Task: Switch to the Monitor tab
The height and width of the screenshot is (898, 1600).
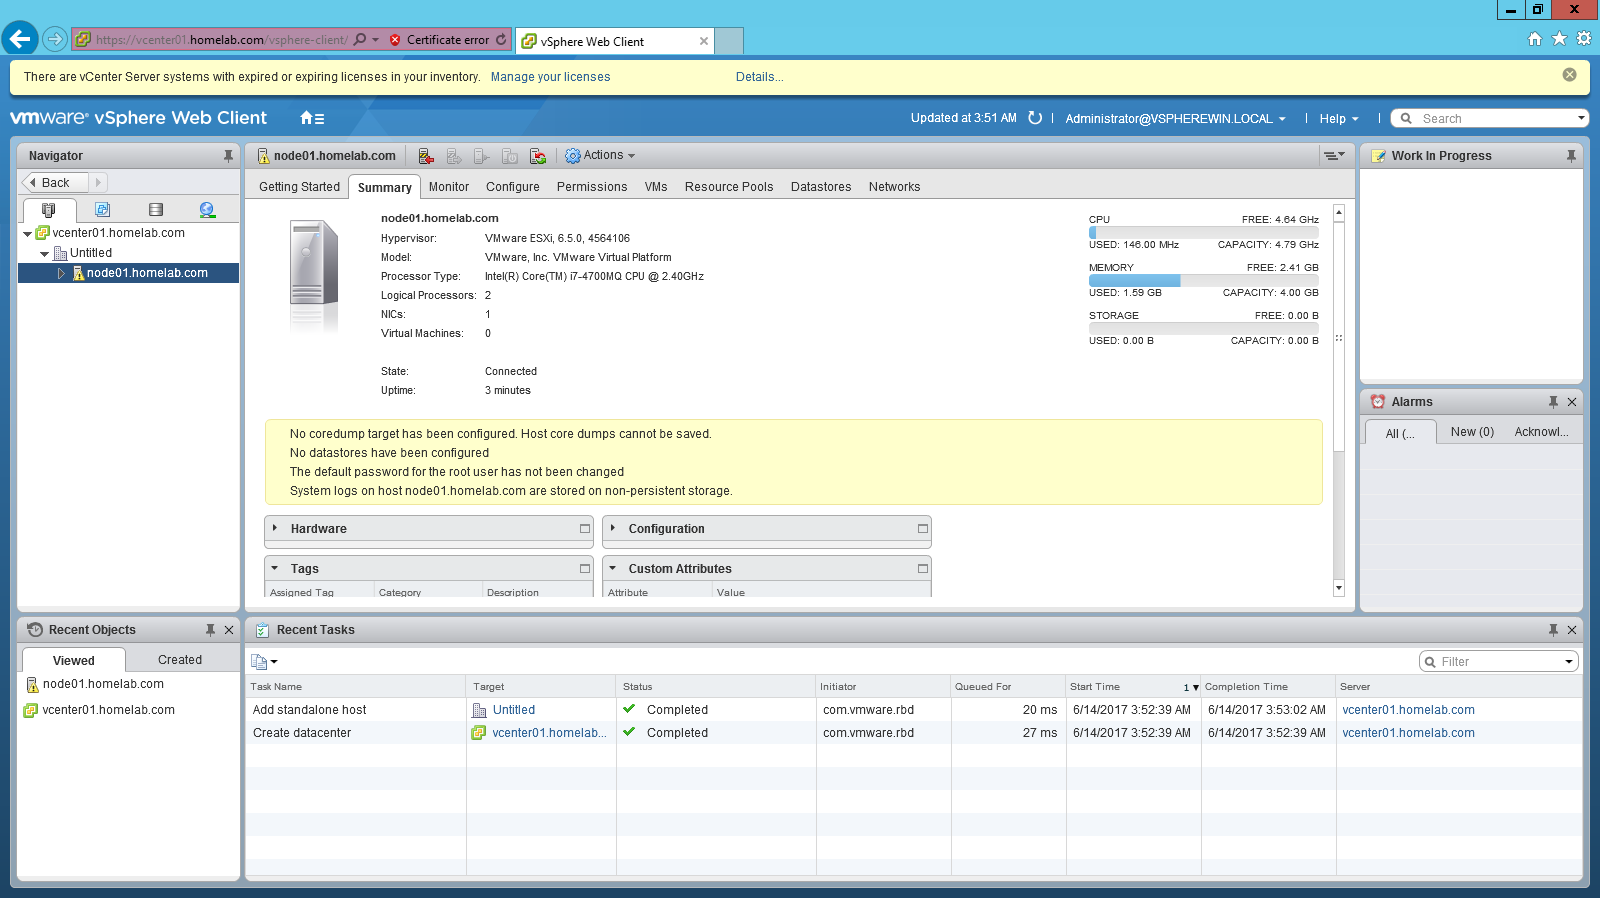Action: point(448,187)
